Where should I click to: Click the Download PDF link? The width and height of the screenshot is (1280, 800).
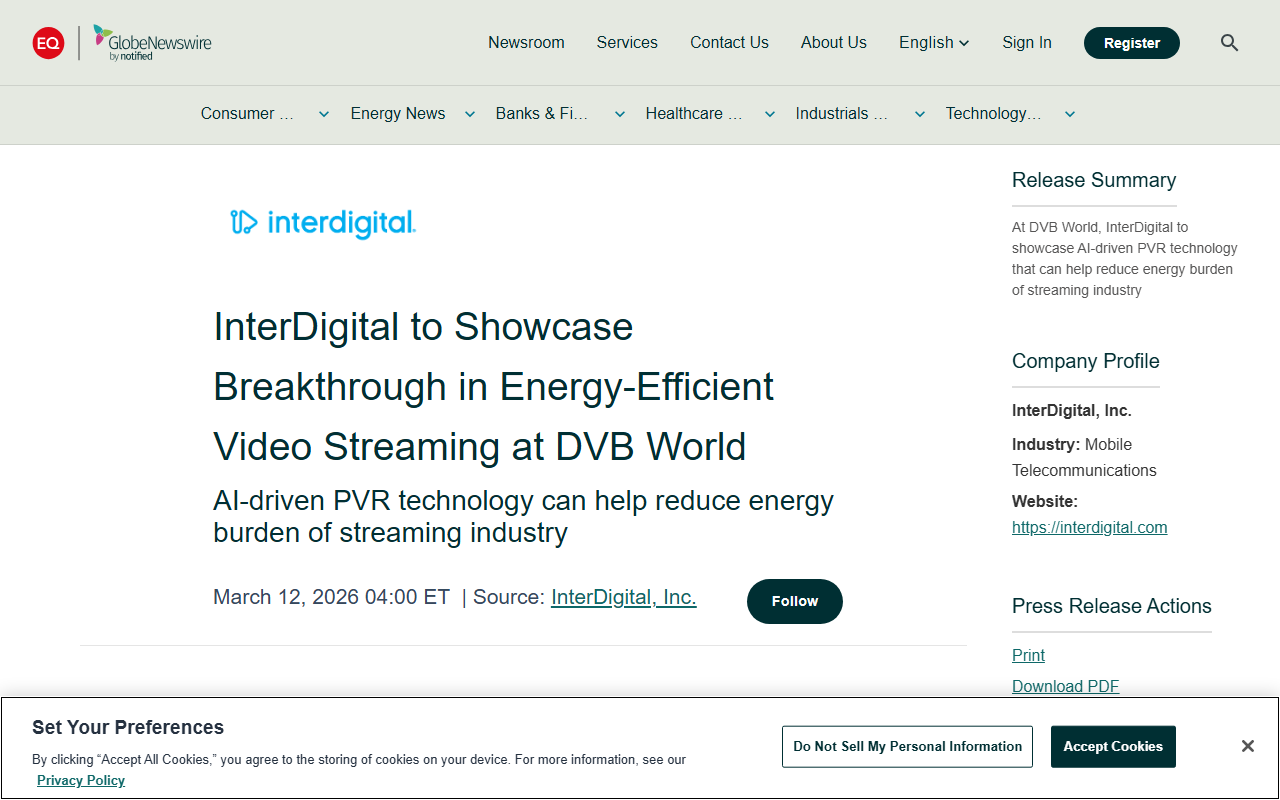pos(1066,686)
